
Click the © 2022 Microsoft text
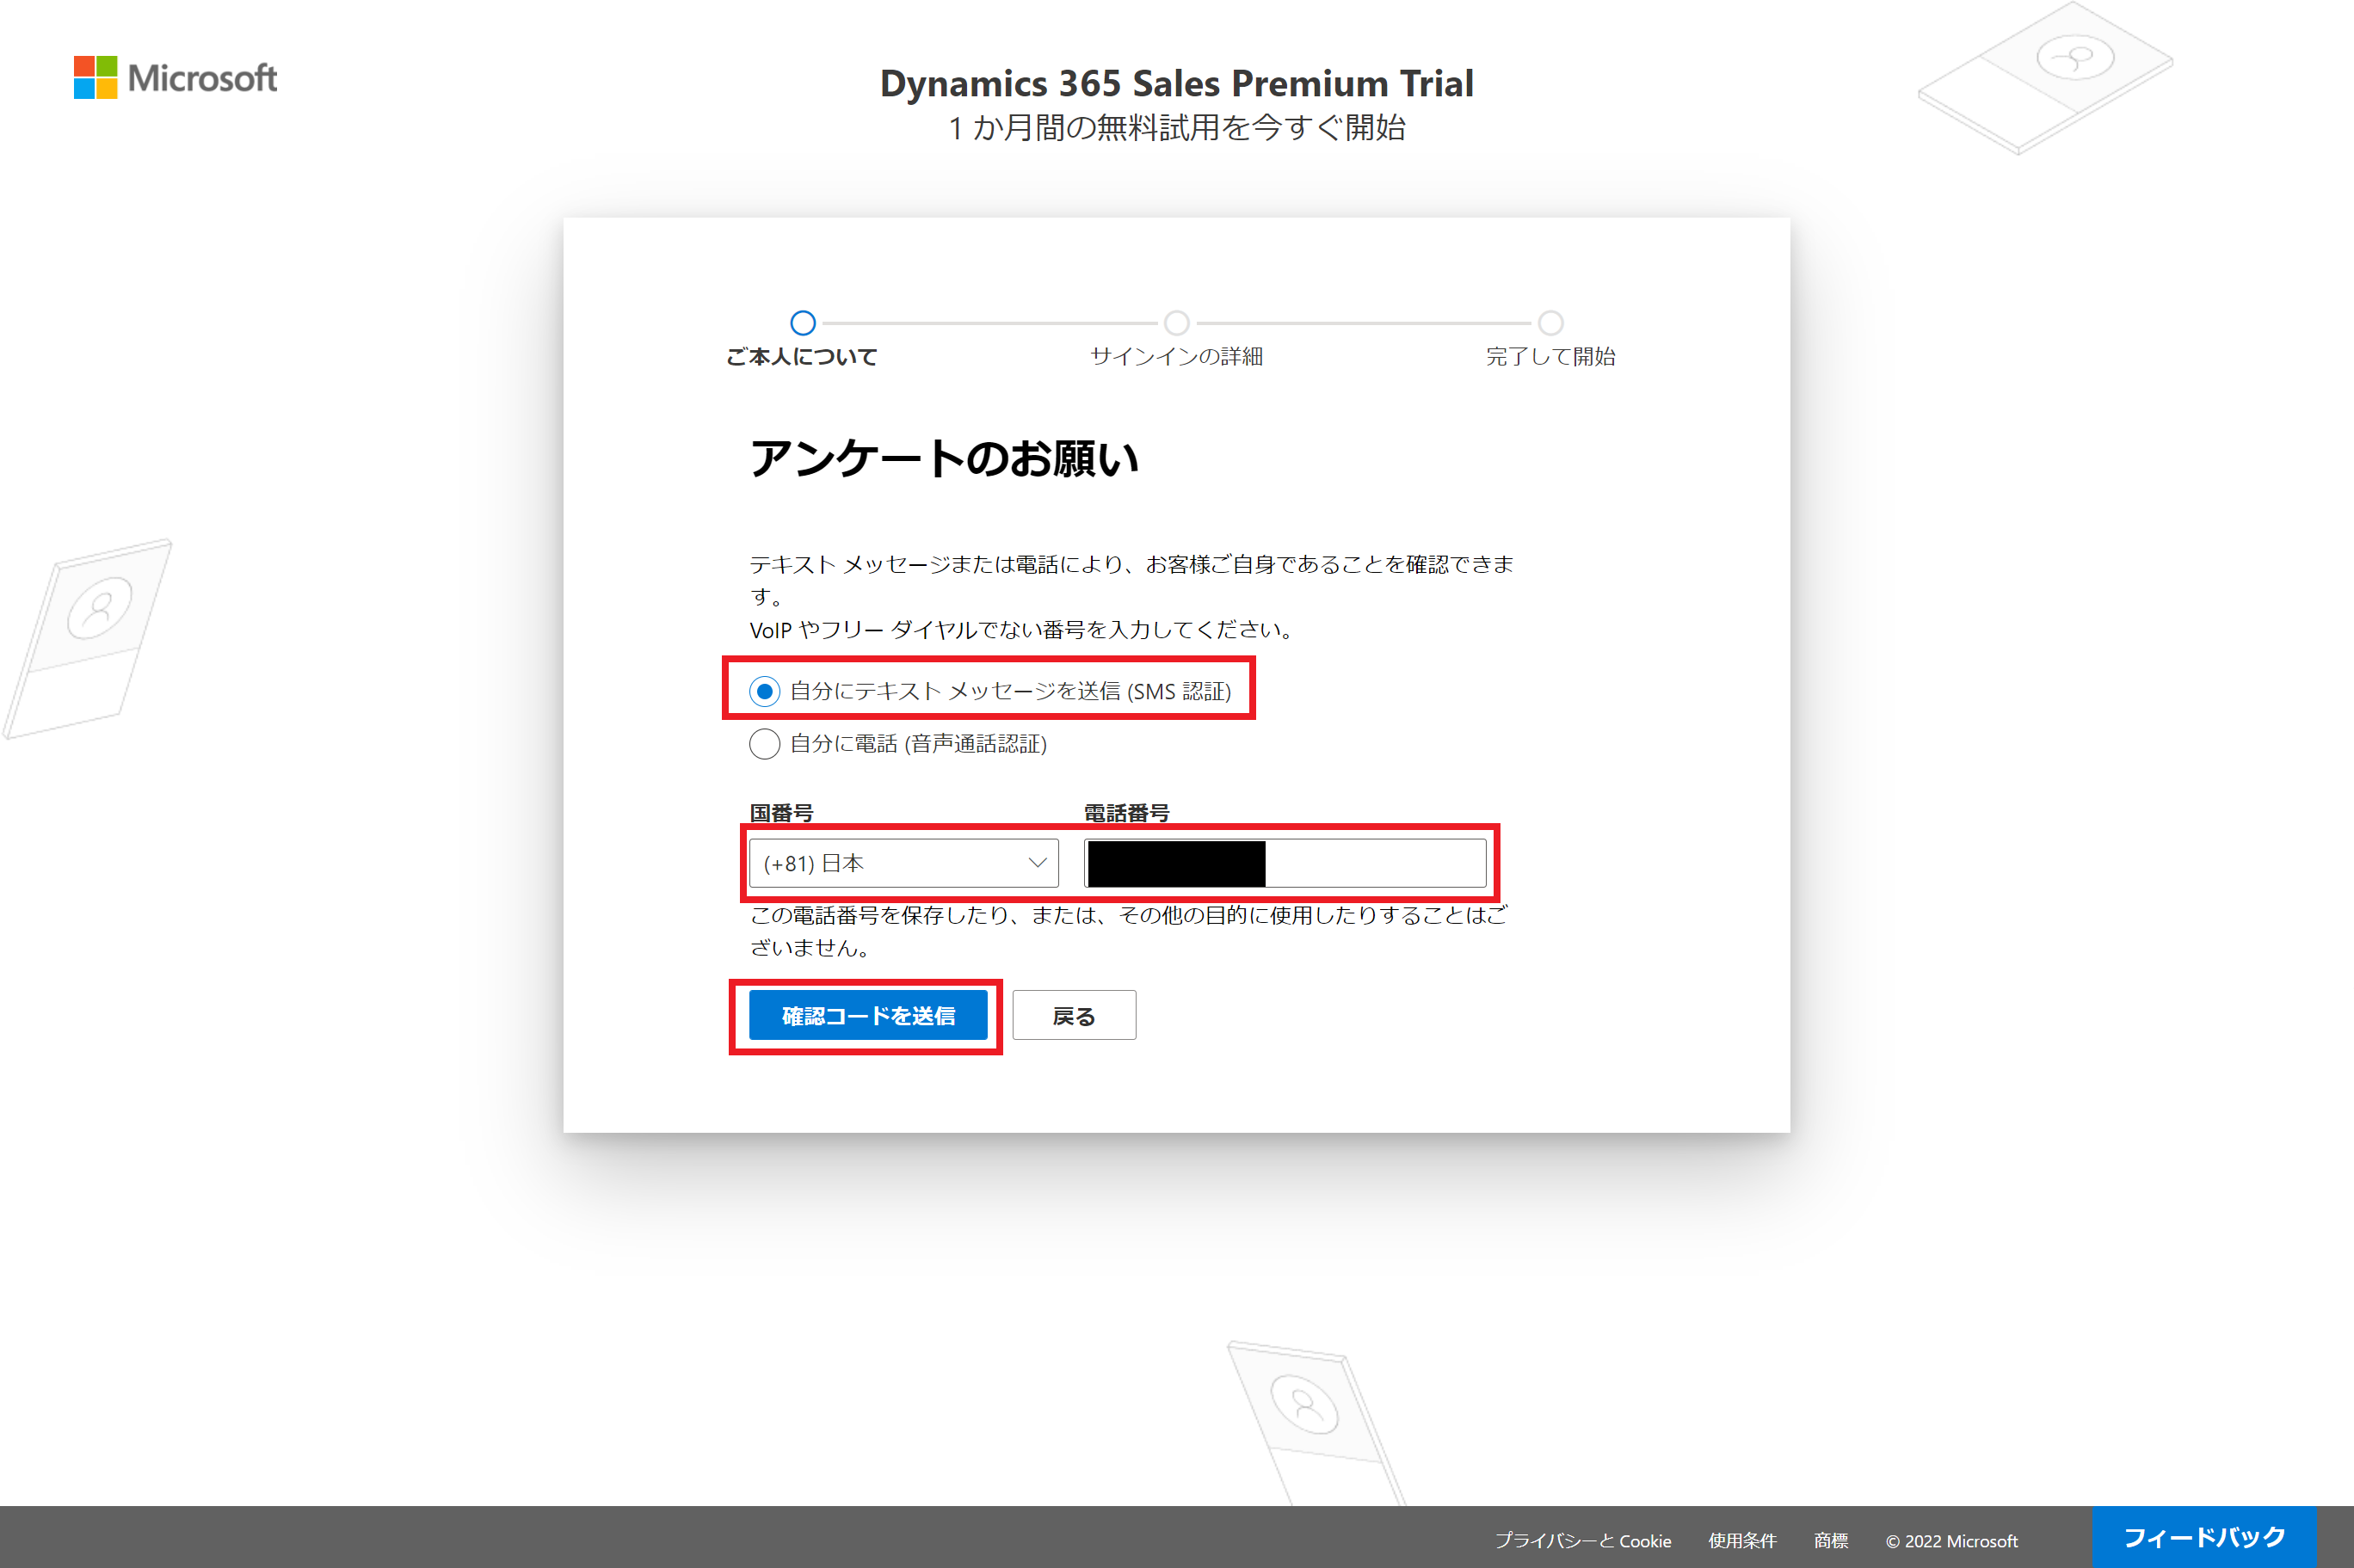(x=1952, y=1541)
